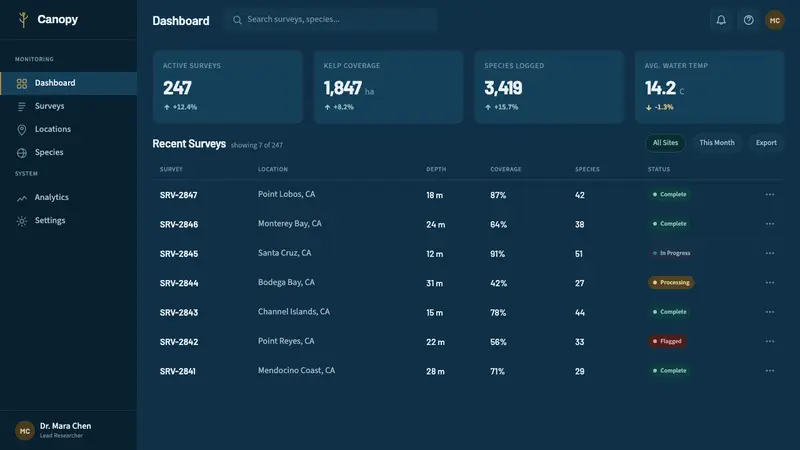The height and width of the screenshot is (450, 800).
Task: Click location Monterey Bay, CA
Action: click(x=290, y=223)
